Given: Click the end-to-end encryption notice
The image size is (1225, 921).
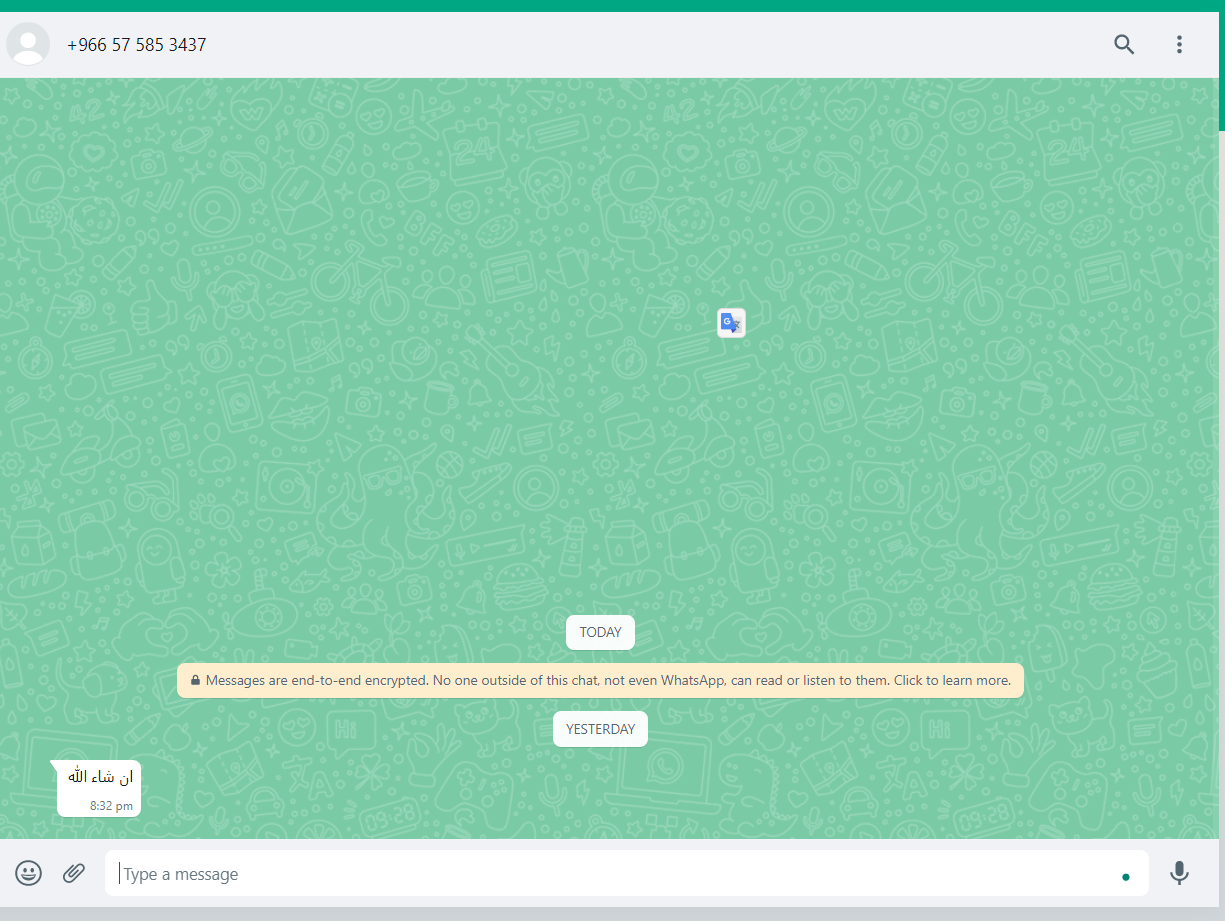Looking at the screenshot, I should (600, 680).
